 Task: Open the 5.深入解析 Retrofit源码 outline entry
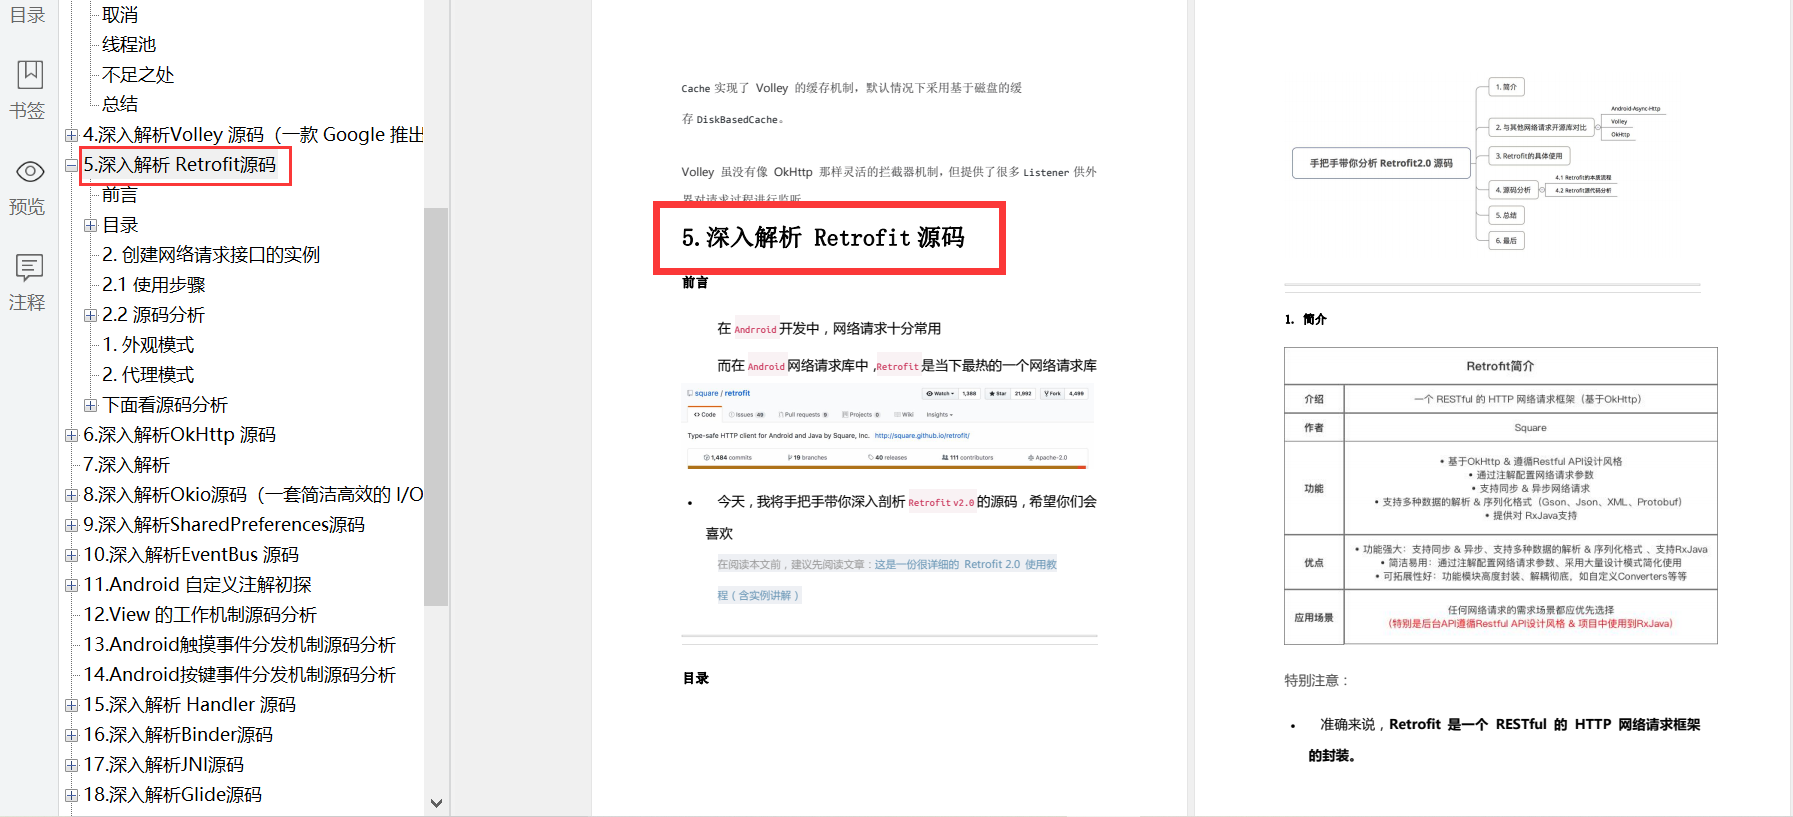[180, 164]
